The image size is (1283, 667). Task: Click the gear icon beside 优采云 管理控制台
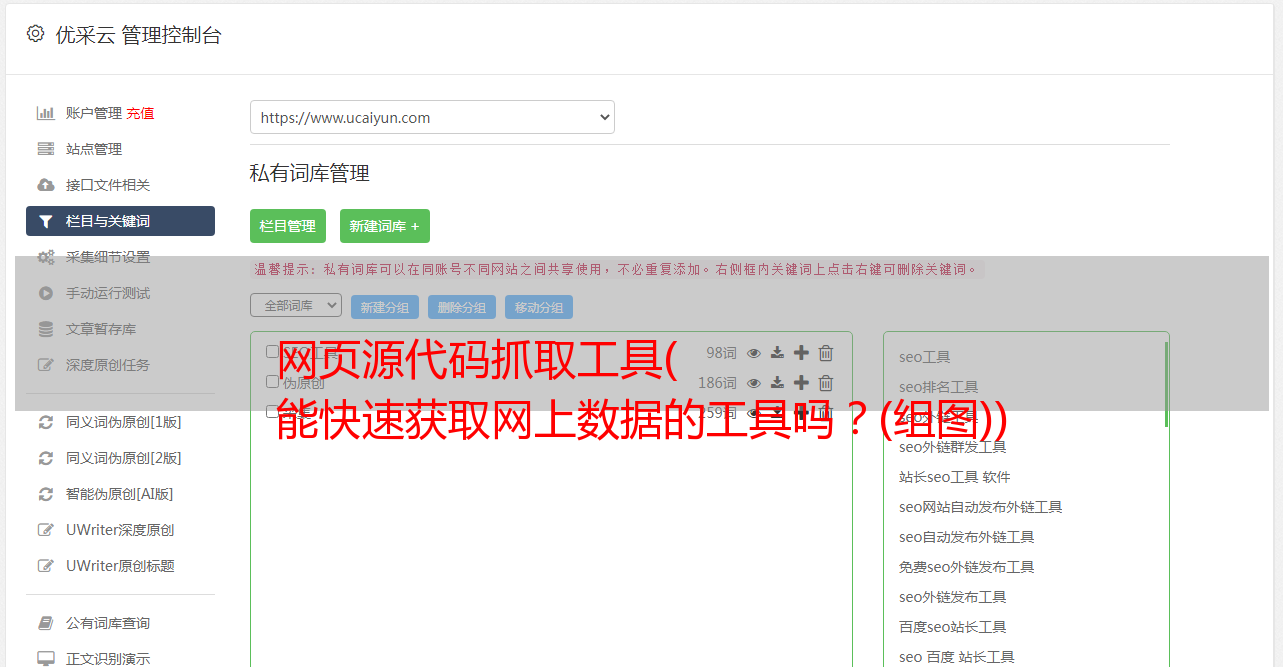tap(35, 34)
